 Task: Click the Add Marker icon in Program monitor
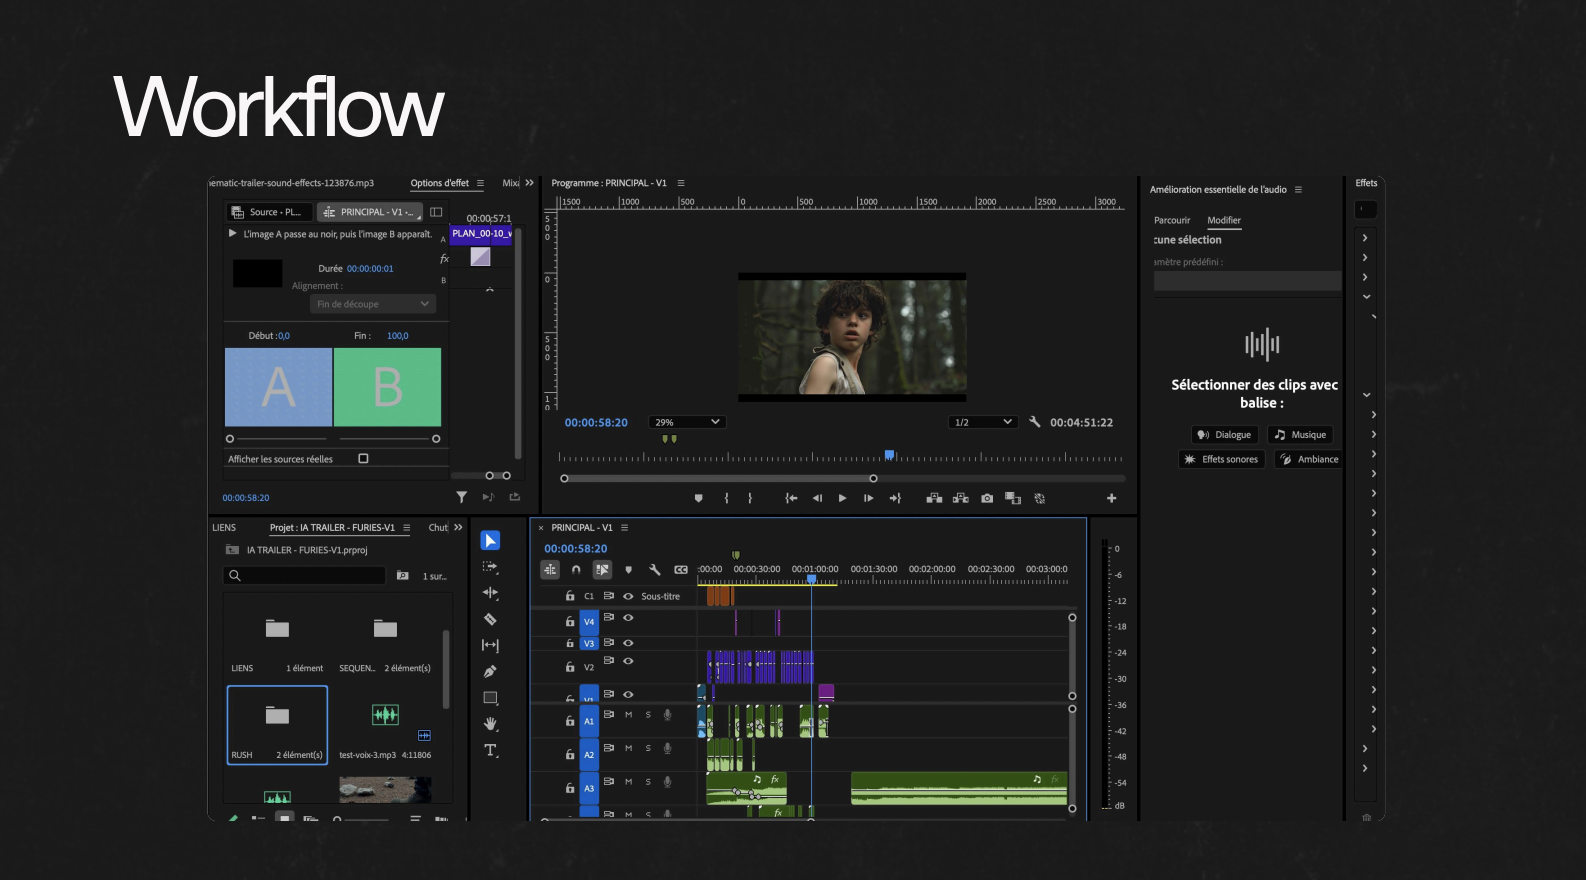point(698,498)
